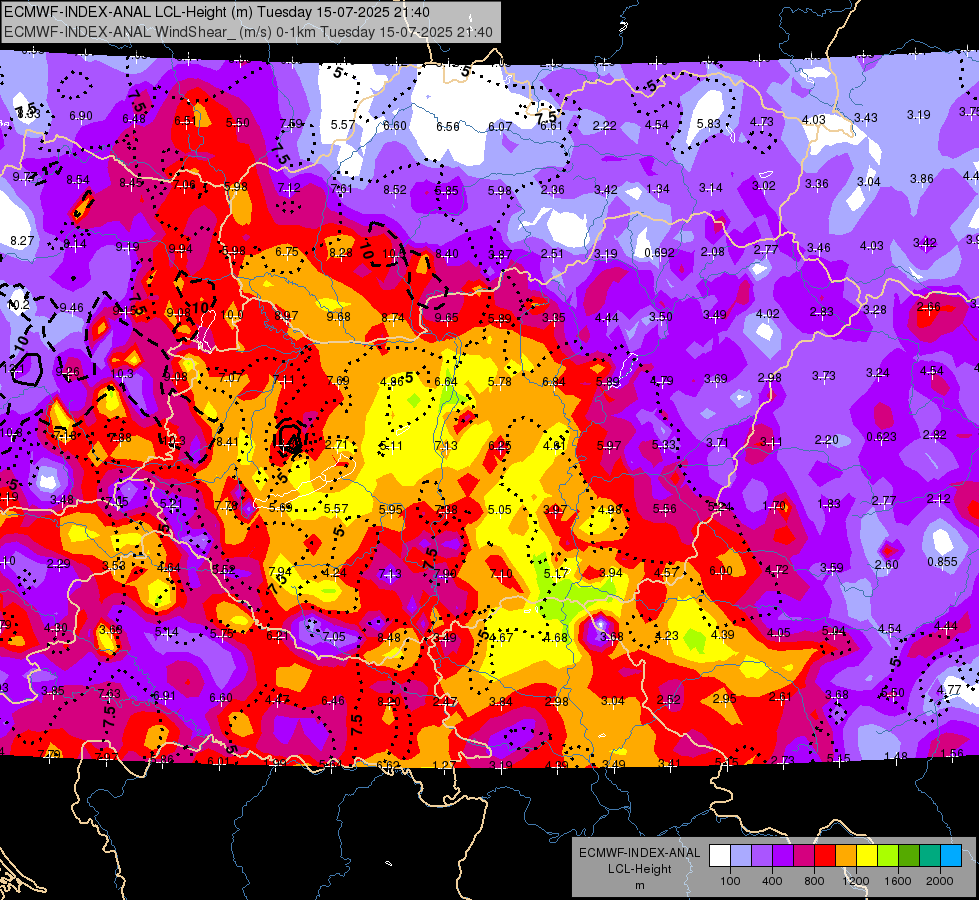Click the legend tick label 1600
The width and height of the screenshot is (979, 900).
coord(898,881)
